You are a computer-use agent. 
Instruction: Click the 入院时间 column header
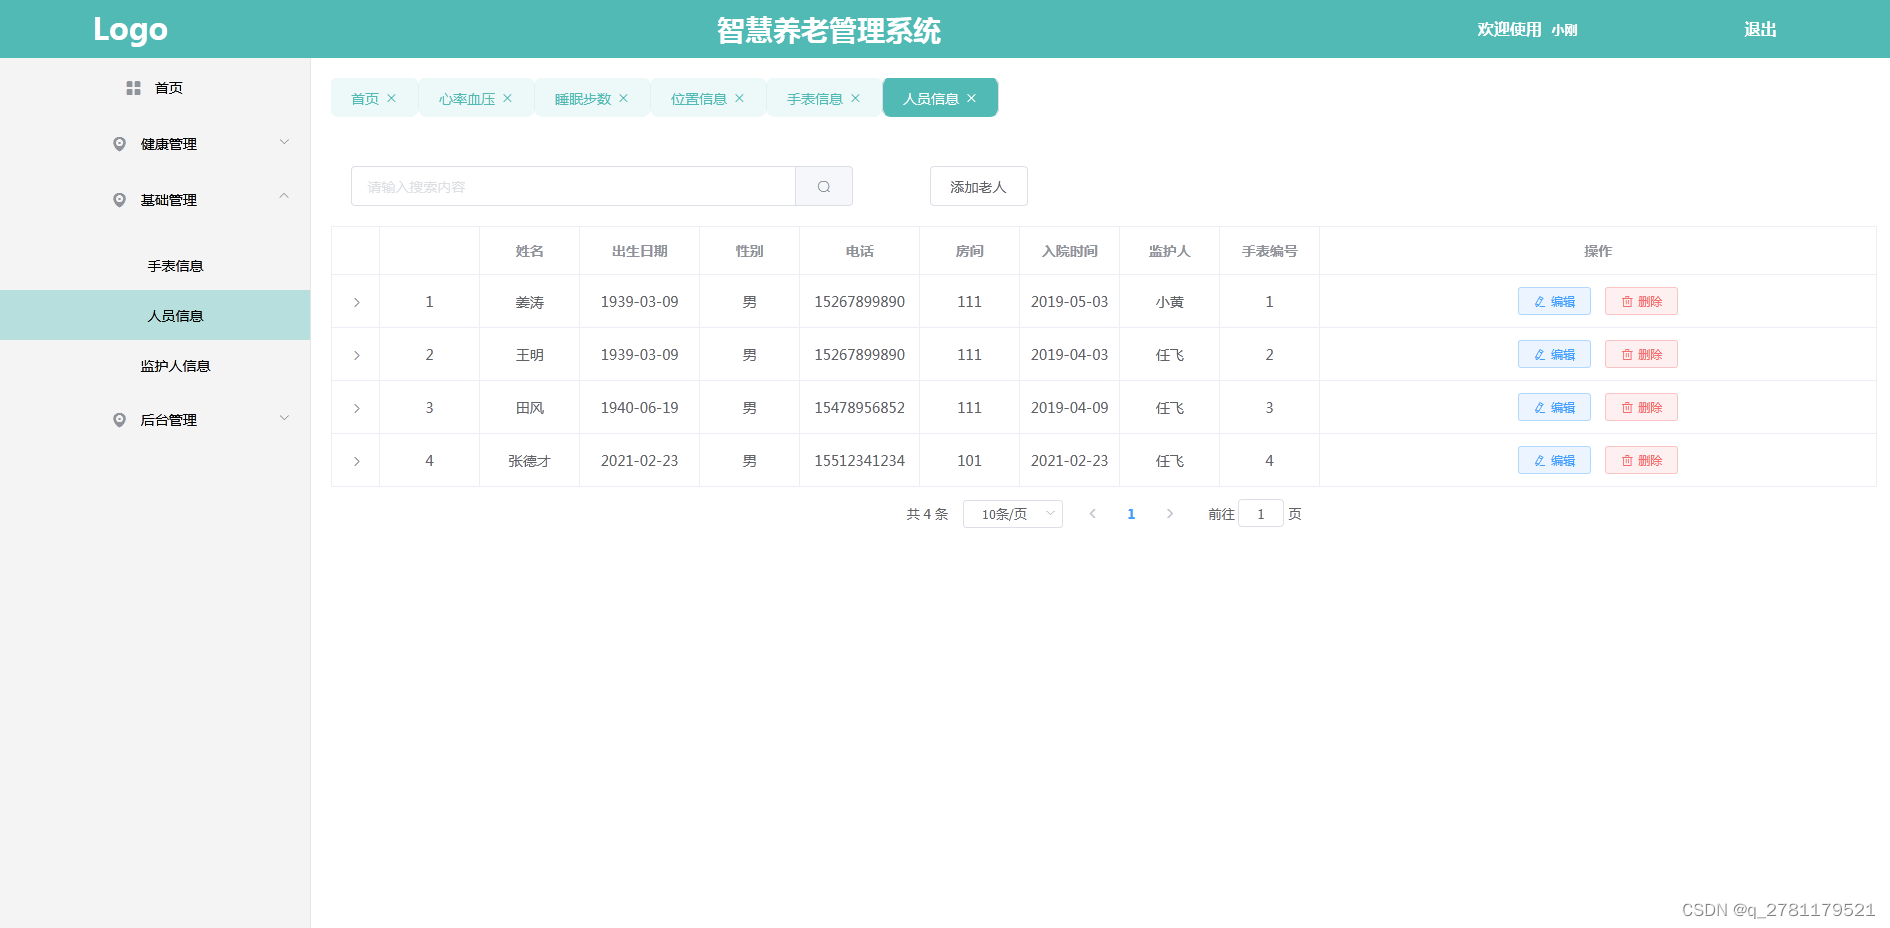pyautogui.click(x=1070, y=251)
